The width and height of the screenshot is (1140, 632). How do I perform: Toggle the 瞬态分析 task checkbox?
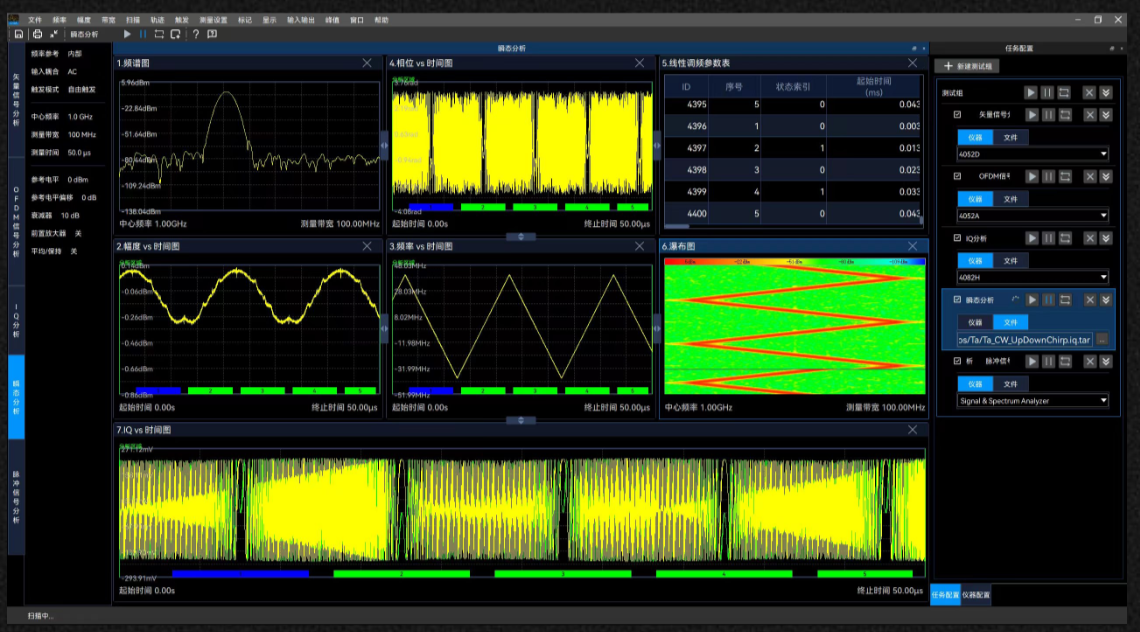coord(957,299)
